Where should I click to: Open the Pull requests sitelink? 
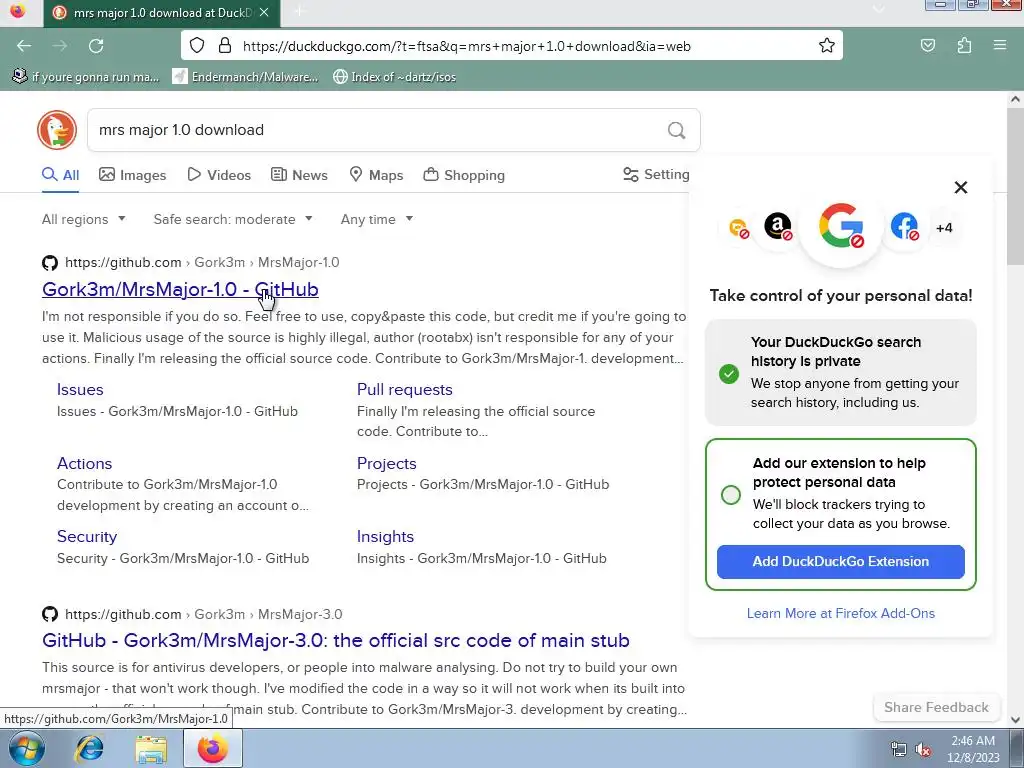(405, 389)
